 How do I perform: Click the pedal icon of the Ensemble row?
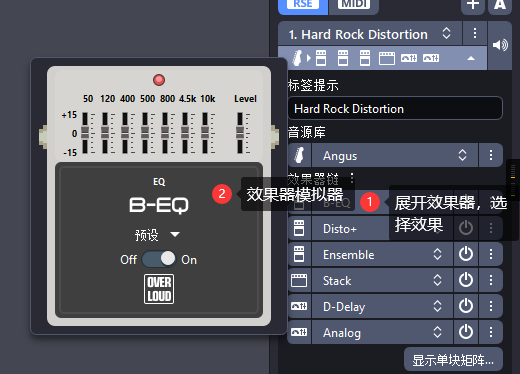point(299,254)
